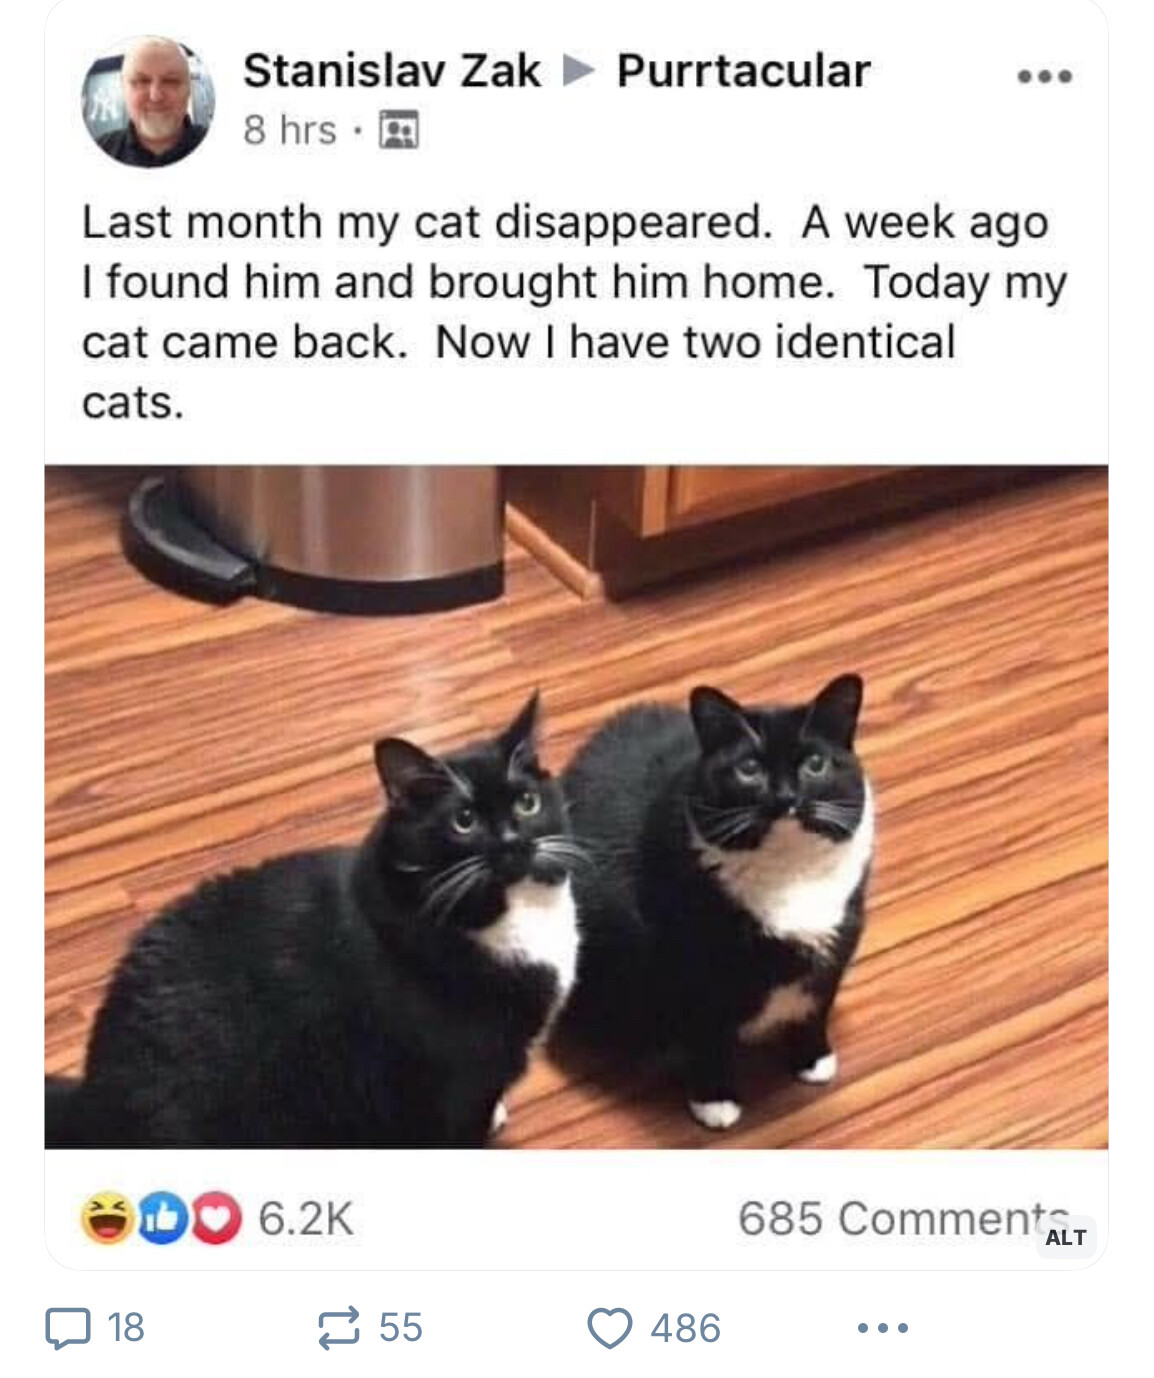Click the group audience icon beside 8 hrs
1154x1378 pixels.
[x=399, y=131]
